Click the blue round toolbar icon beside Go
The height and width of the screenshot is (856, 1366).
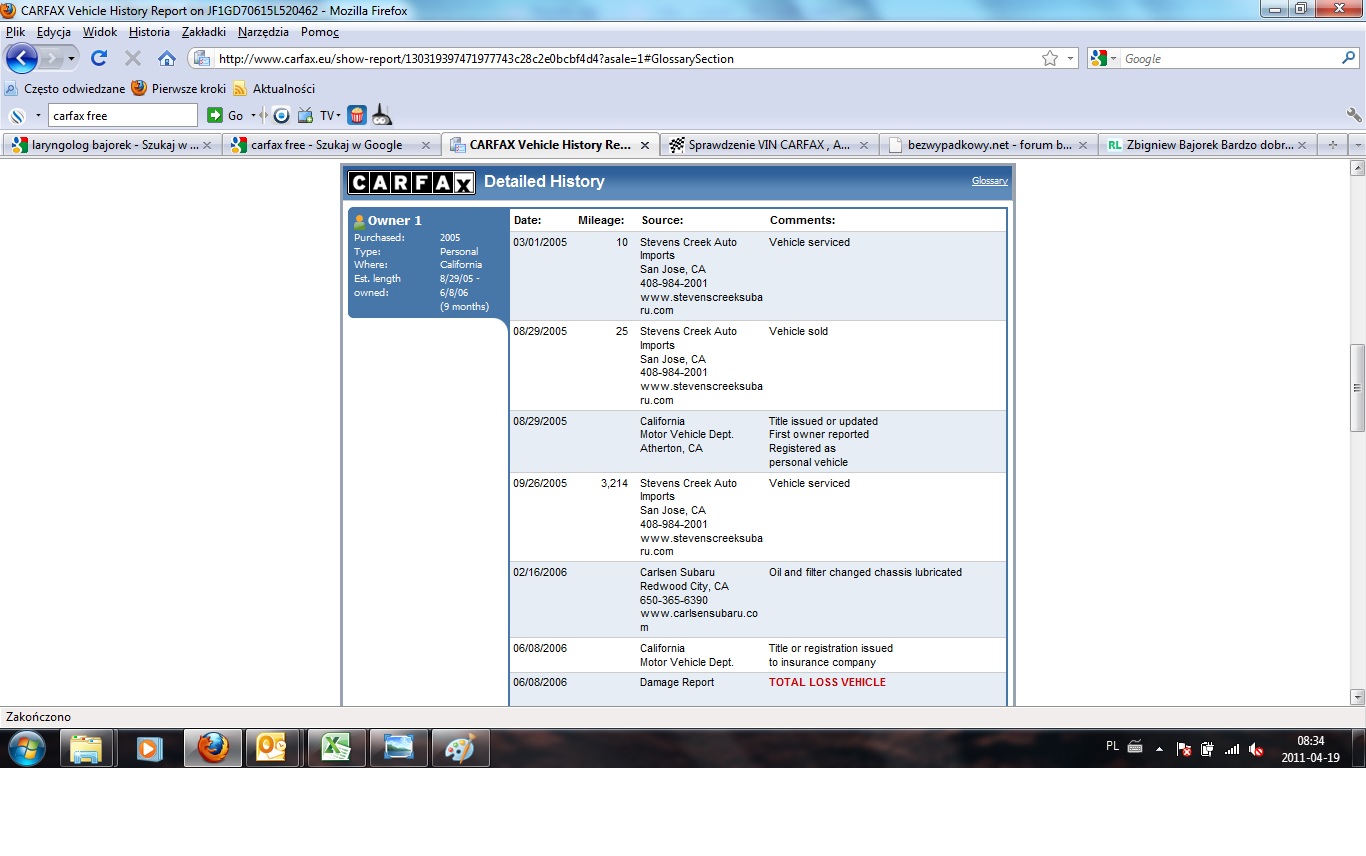(x=282, y=115)
